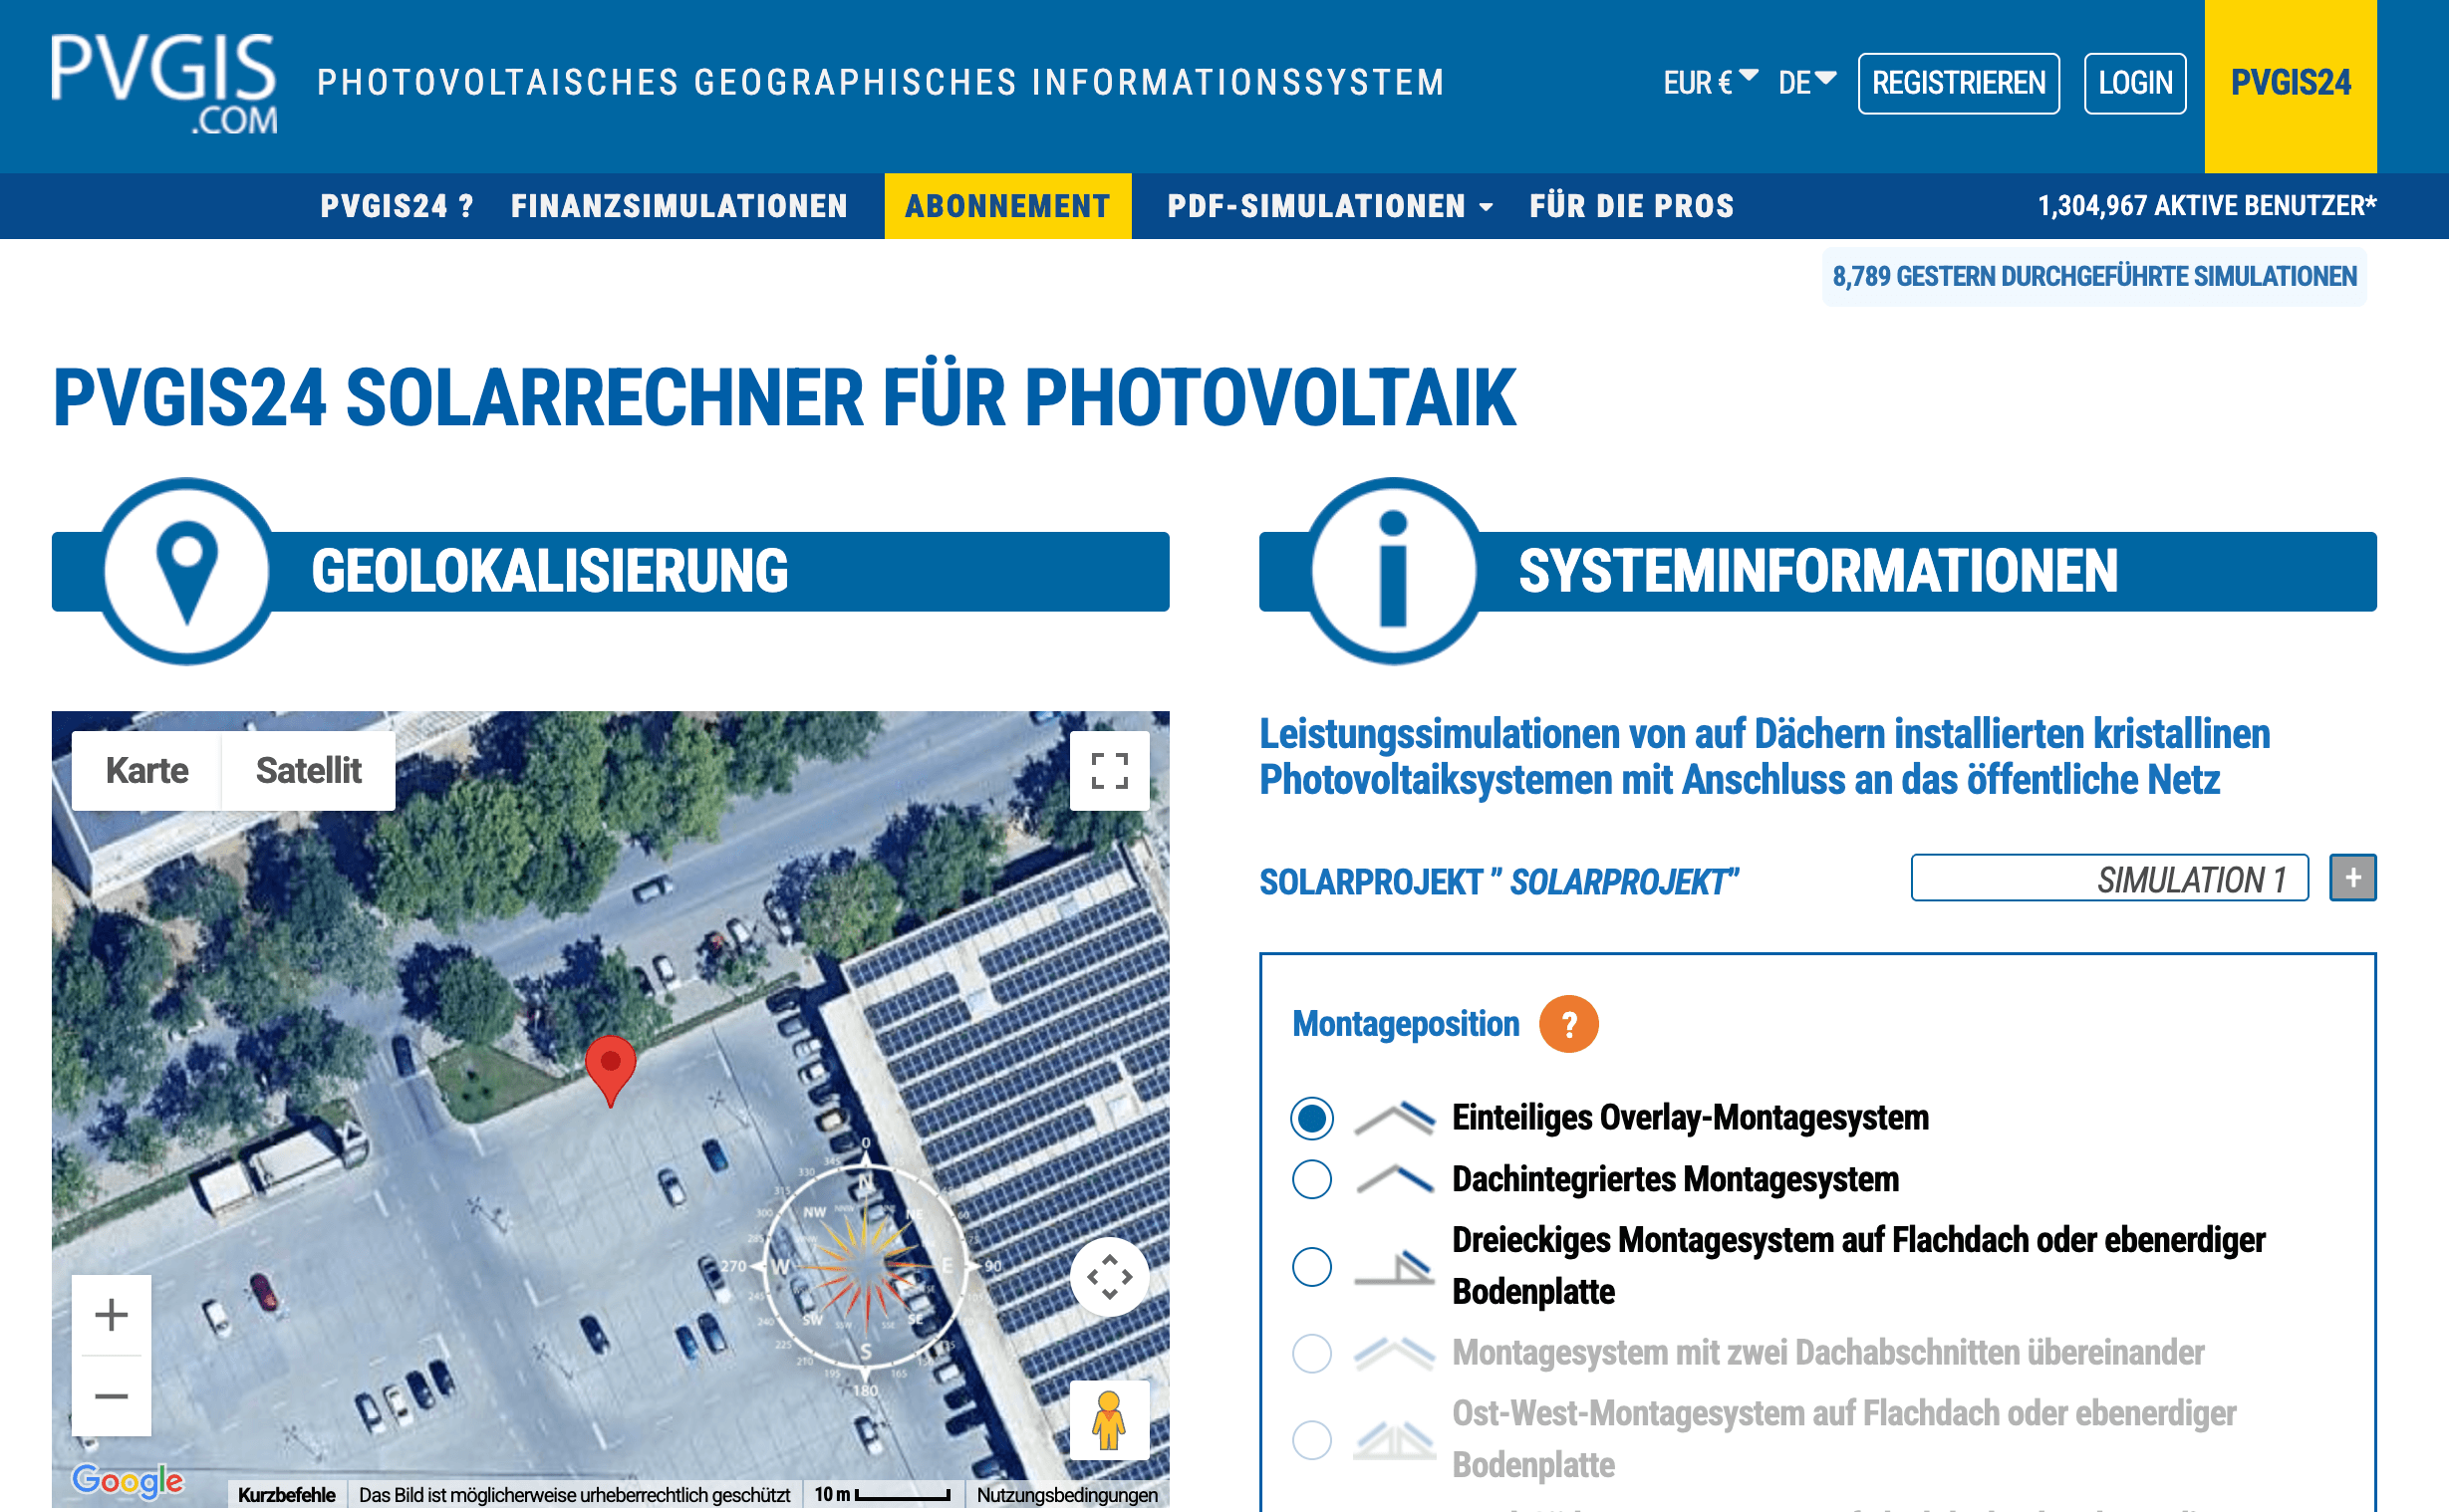This screenshot has width=2449, height=1512.
Task: Open map camera pan controls
Action: tap(1109, 1277)
